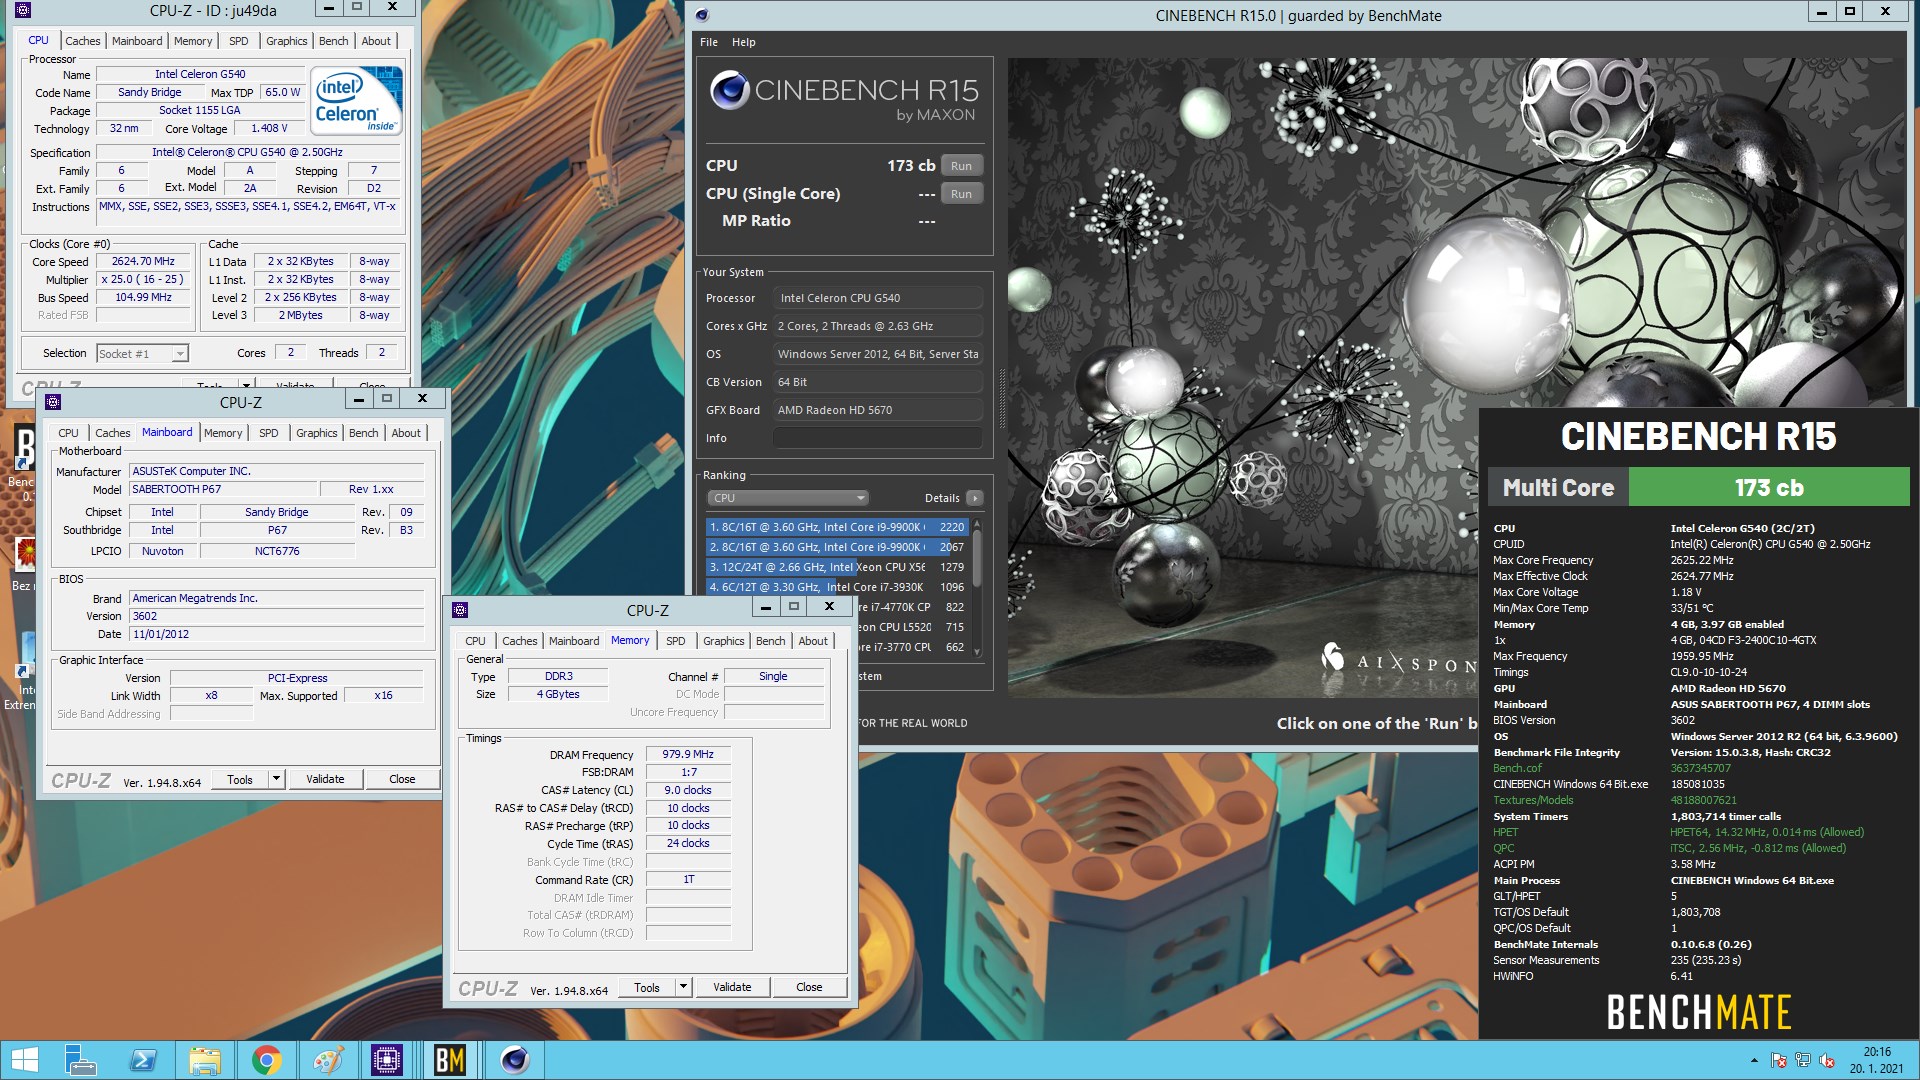Open Server Manager from the taskbar
Image resolution: width=1920 pixels, height=1080 pixels.
tap(80, 1060)
